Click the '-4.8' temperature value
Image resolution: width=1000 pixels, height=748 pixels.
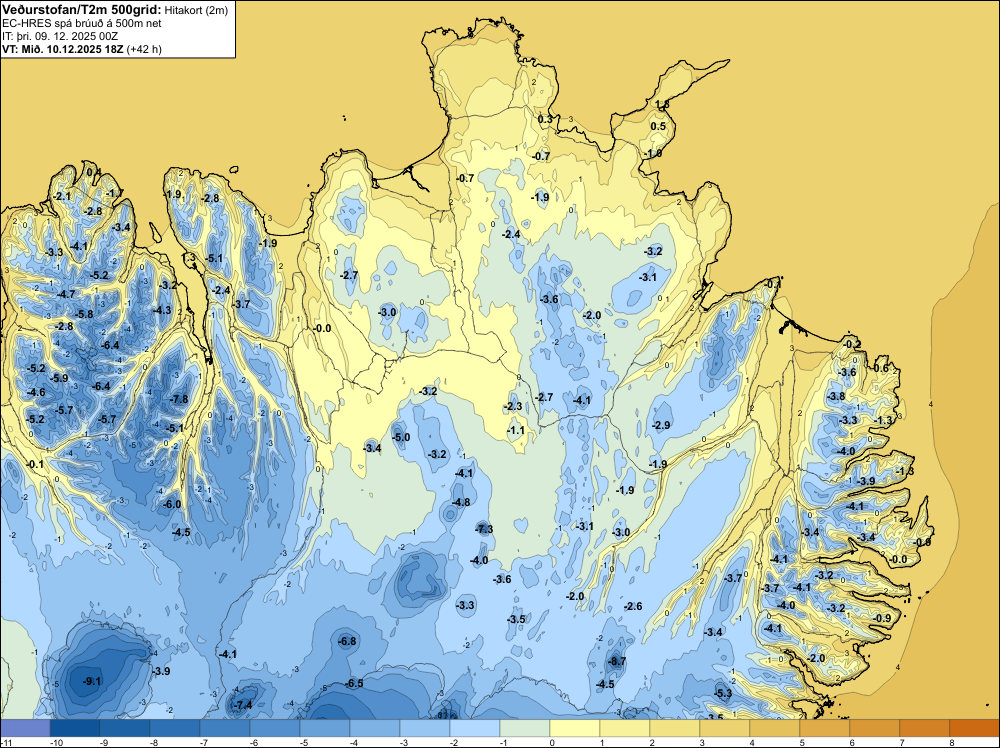[x=461, y=502]
